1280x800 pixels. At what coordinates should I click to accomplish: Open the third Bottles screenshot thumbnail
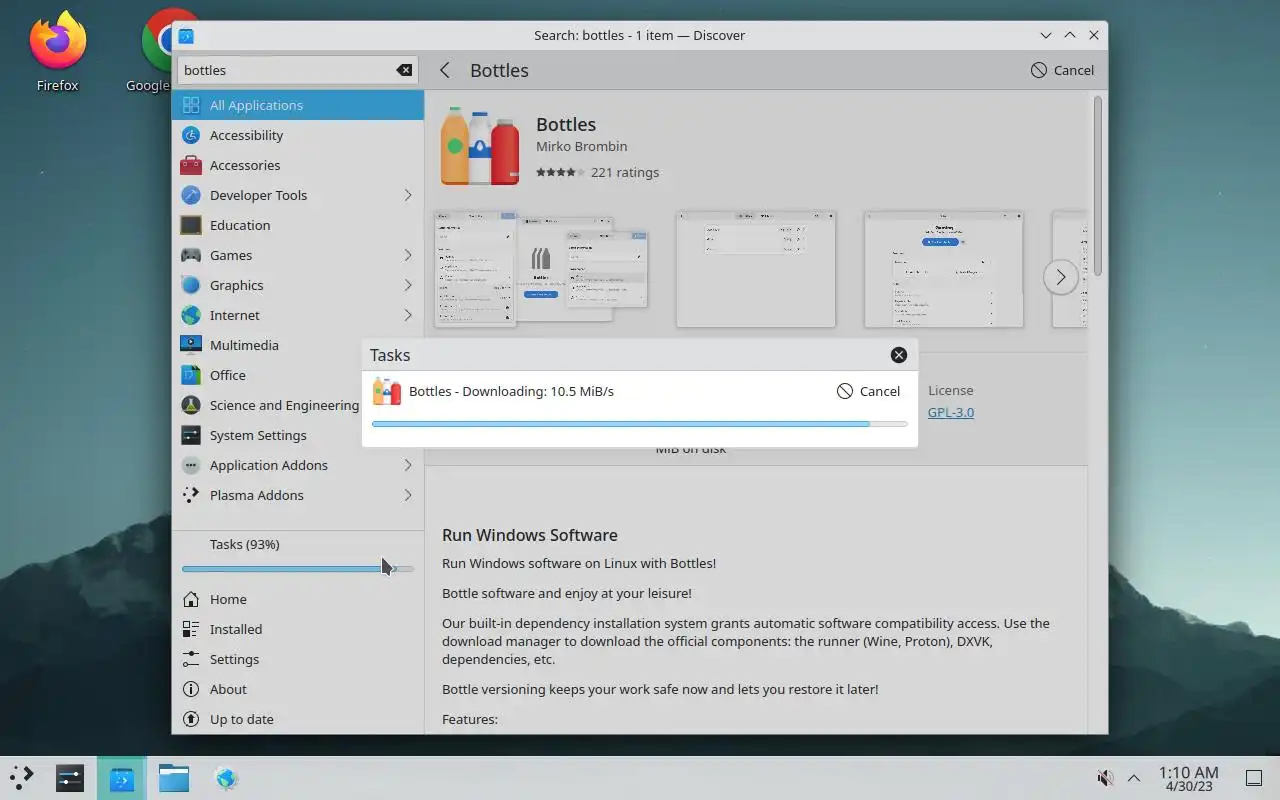[x=944, y=269]
